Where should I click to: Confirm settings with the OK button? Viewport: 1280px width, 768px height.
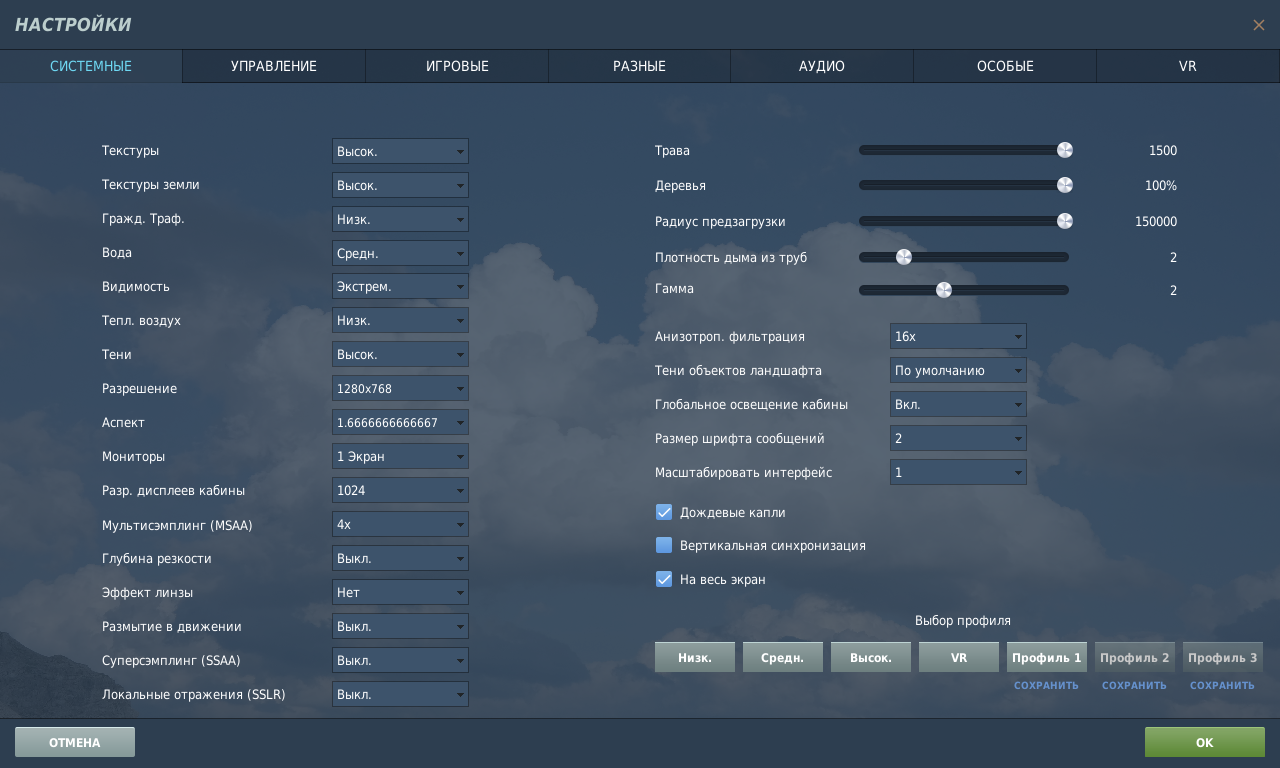pyautogui.click(x=1205, y=742)
